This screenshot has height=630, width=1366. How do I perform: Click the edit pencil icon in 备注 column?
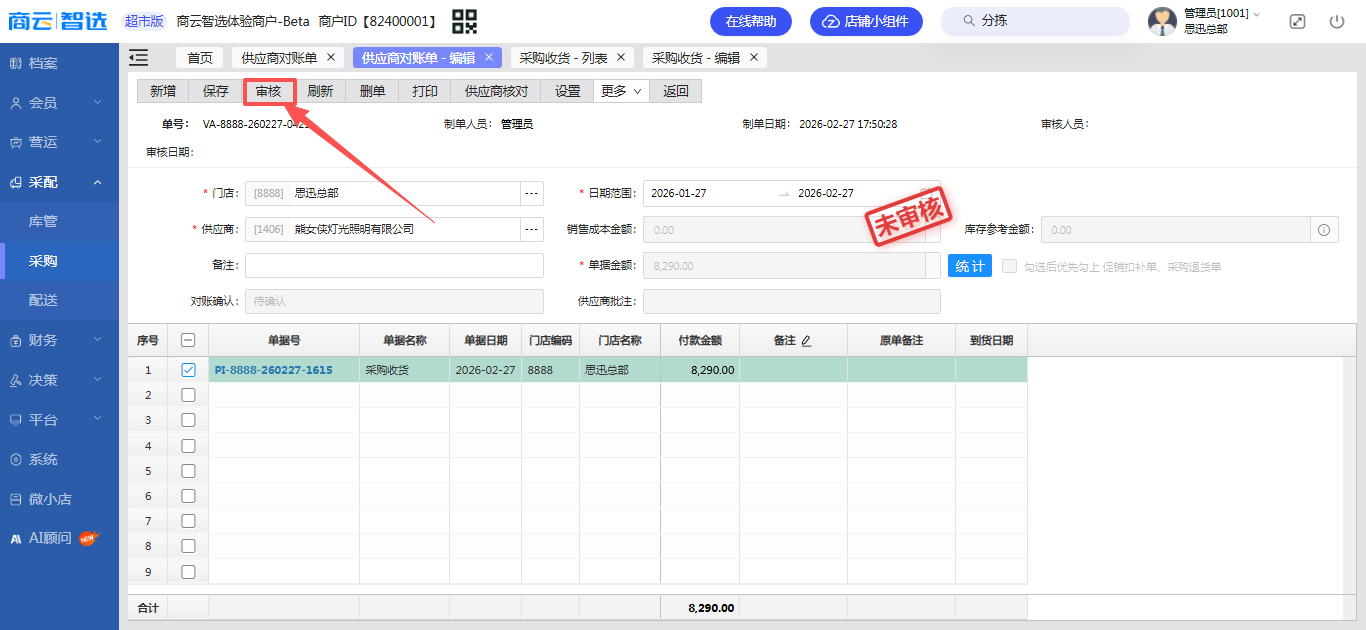click(806, 341)
